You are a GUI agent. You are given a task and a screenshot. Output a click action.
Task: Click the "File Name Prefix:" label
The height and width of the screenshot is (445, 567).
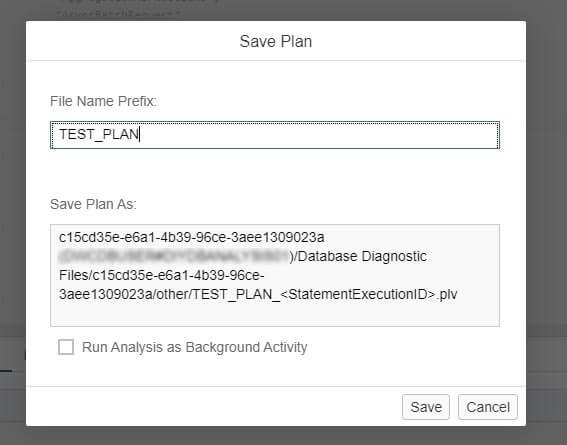click(x=103, y=101)
